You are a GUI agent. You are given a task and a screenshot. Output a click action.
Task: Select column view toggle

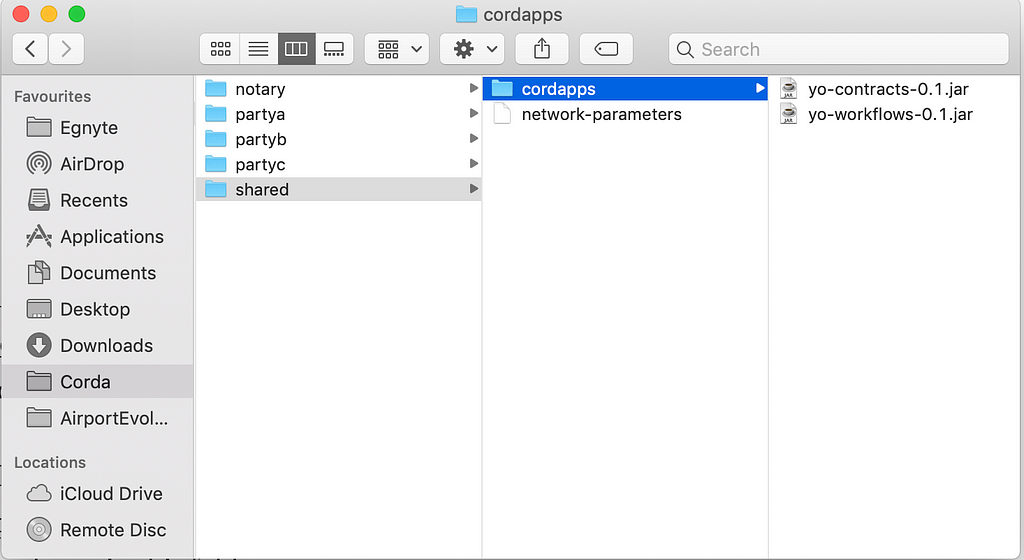[296, 49]
